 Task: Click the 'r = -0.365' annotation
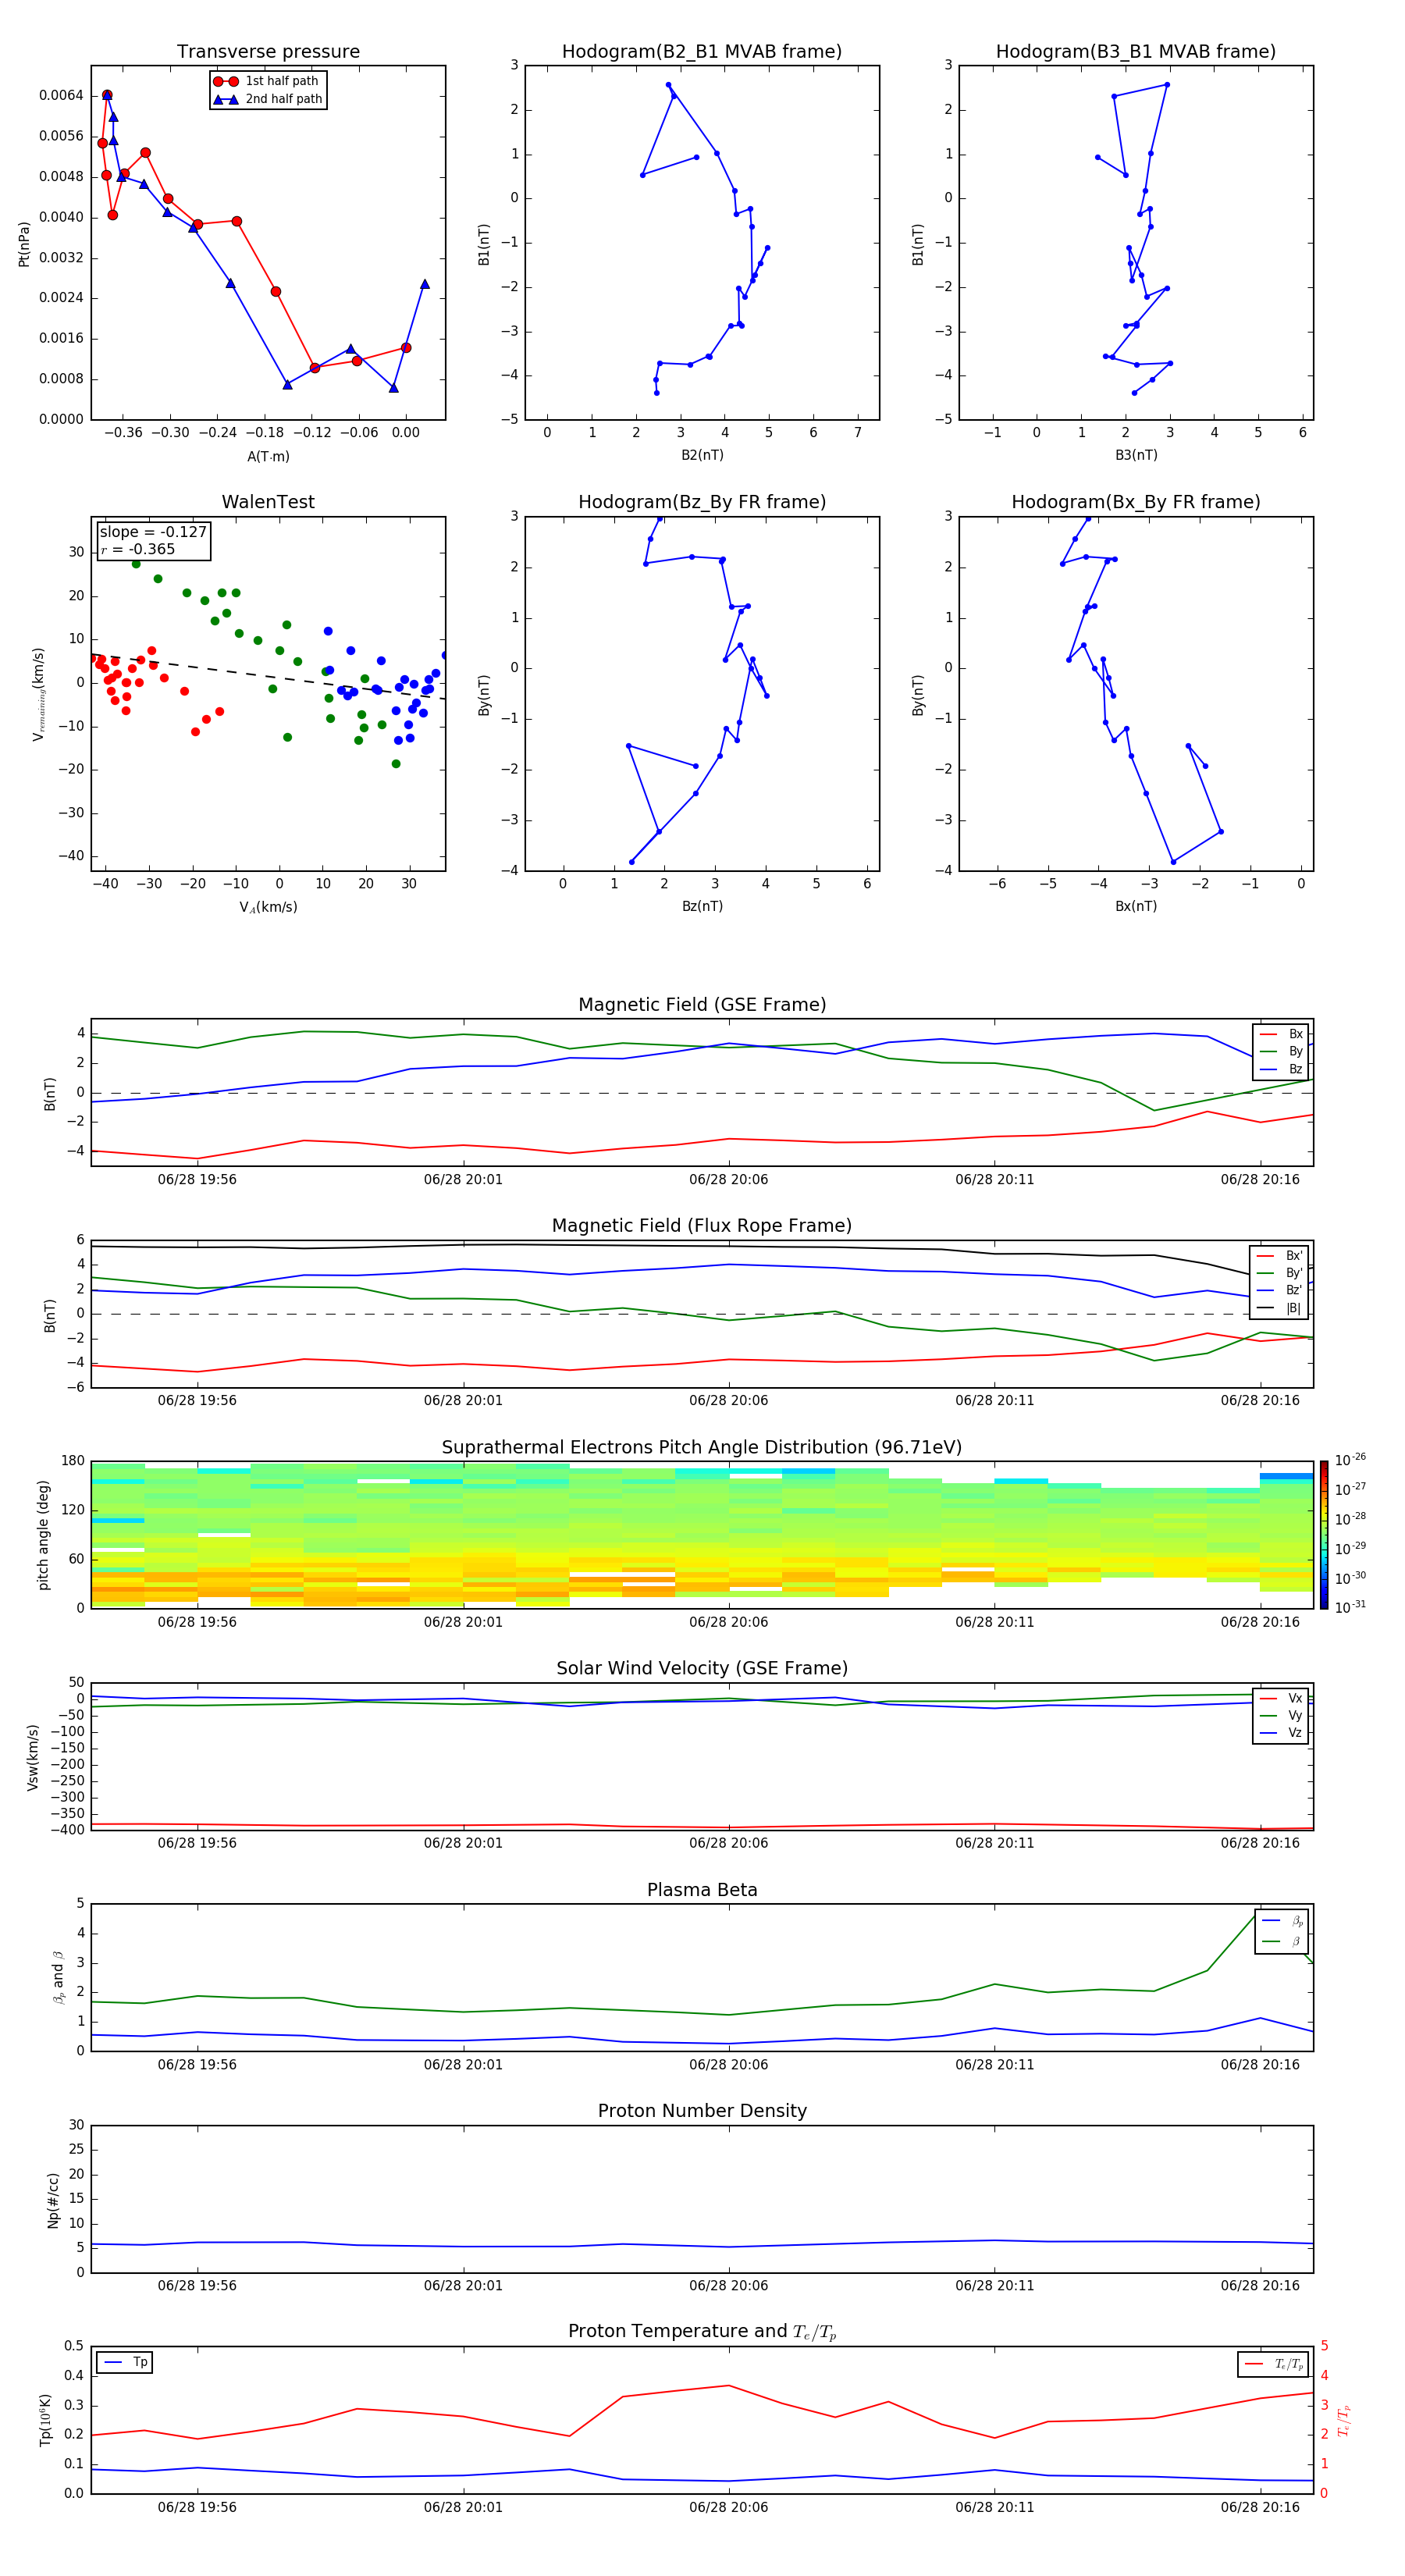pos(138,549)
